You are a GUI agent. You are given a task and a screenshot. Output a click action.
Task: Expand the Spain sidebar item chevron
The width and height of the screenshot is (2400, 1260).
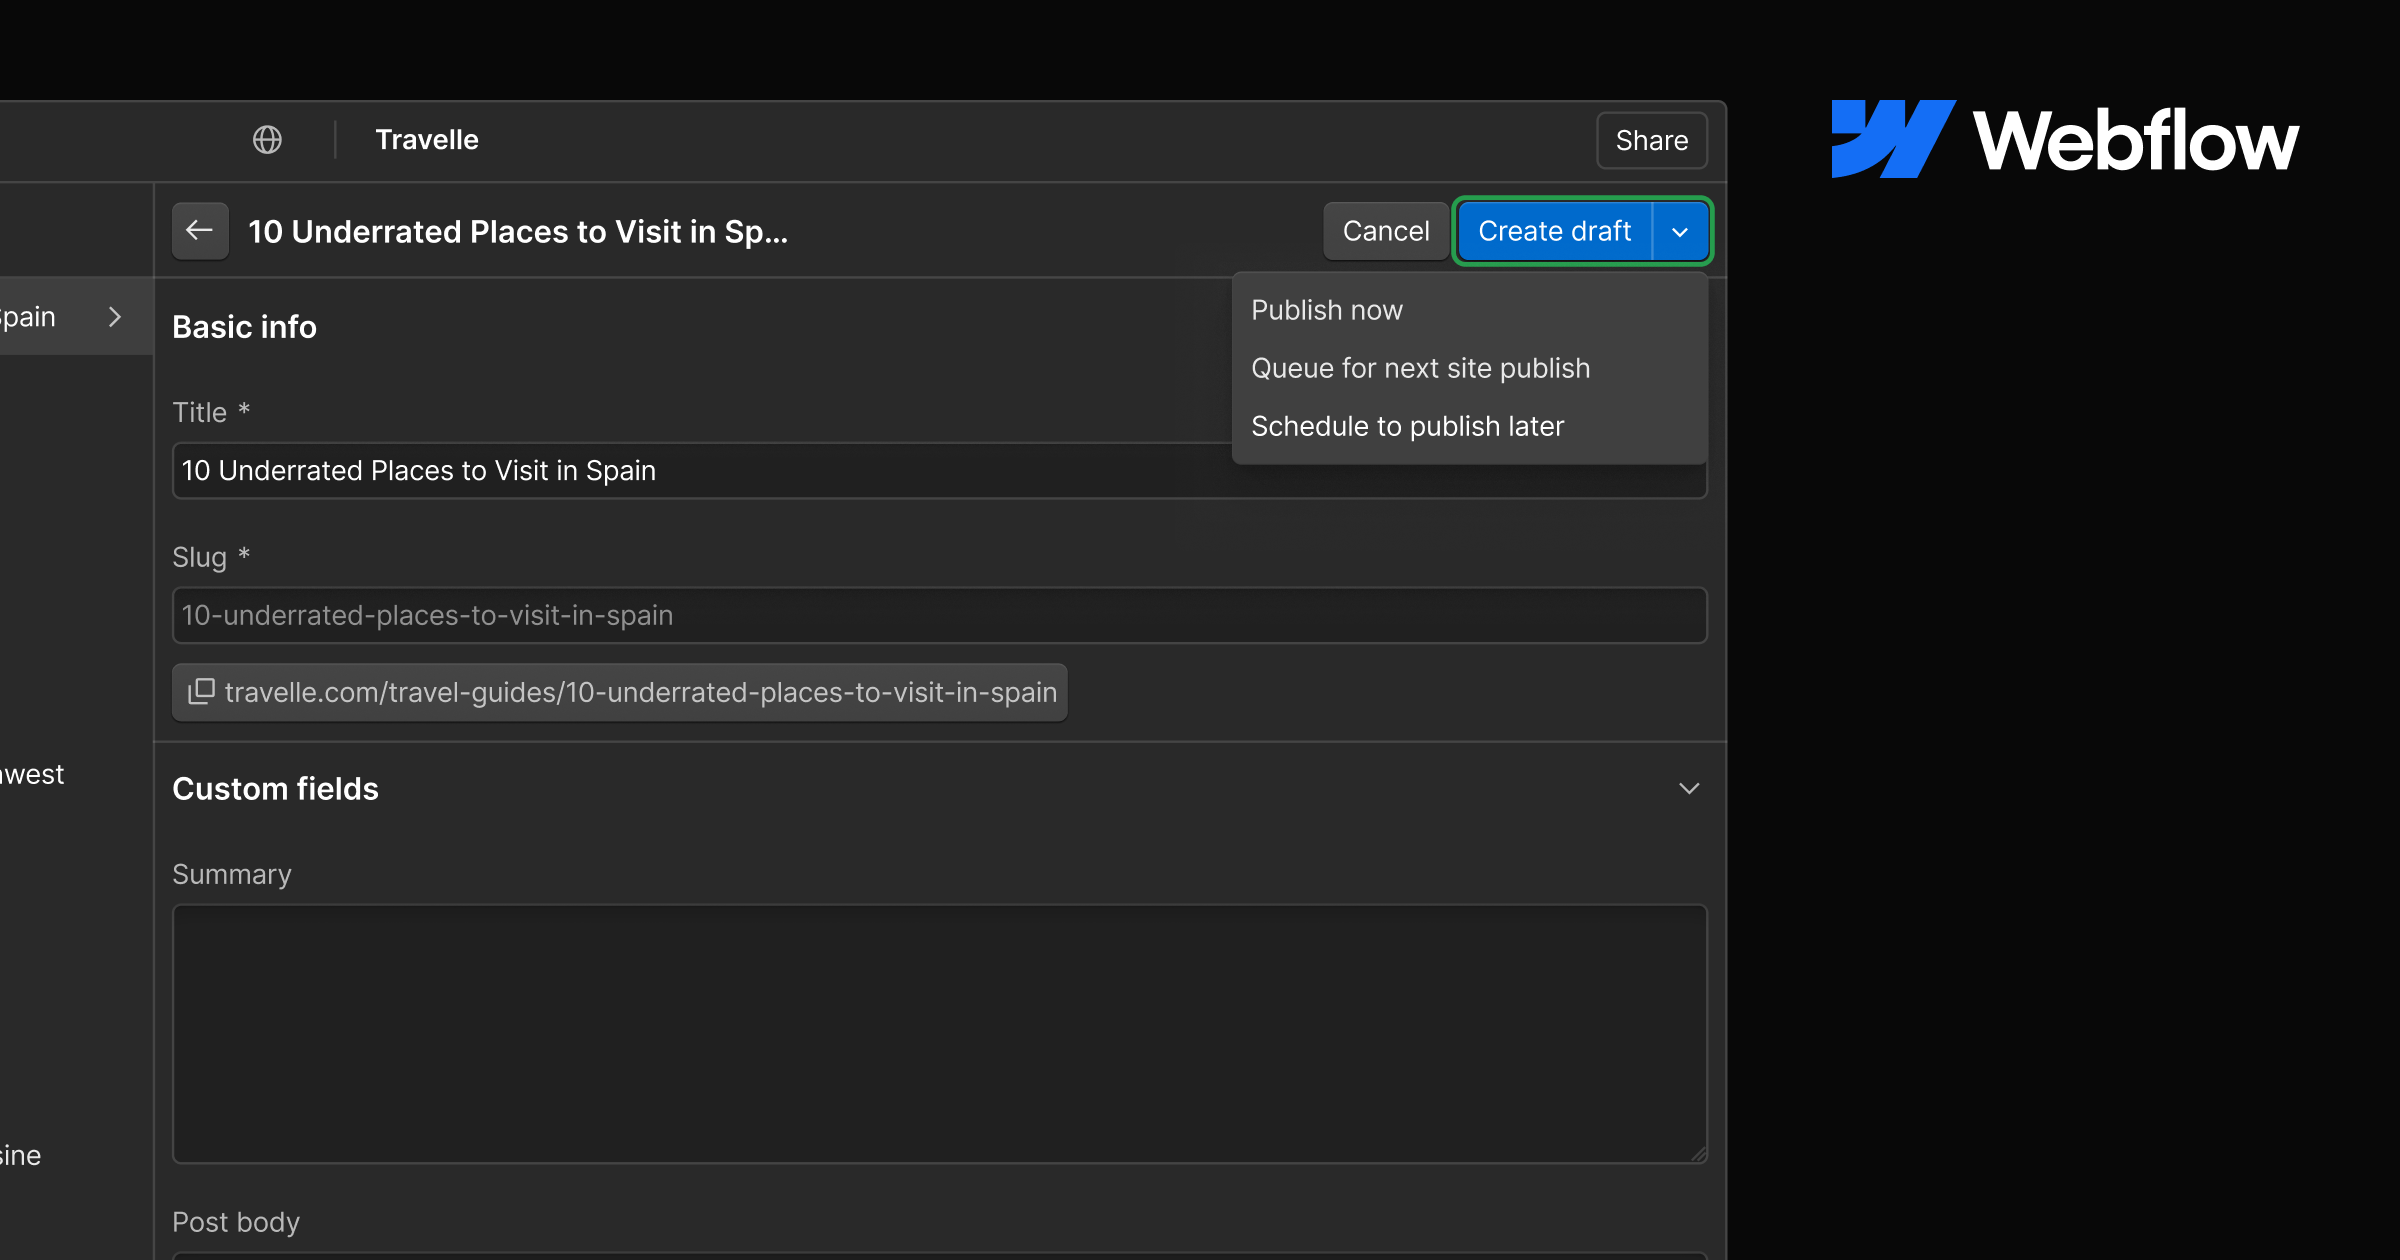click(115, 317)
